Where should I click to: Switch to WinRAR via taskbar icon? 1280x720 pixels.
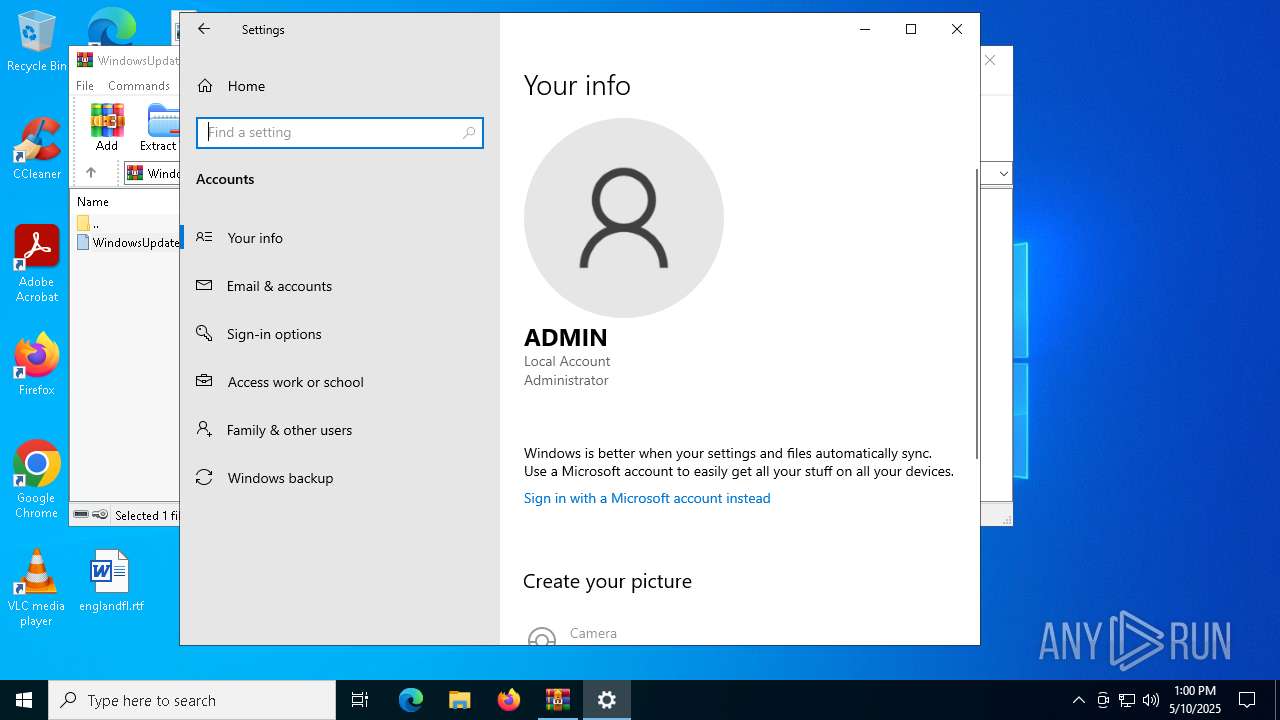point(557,700)
